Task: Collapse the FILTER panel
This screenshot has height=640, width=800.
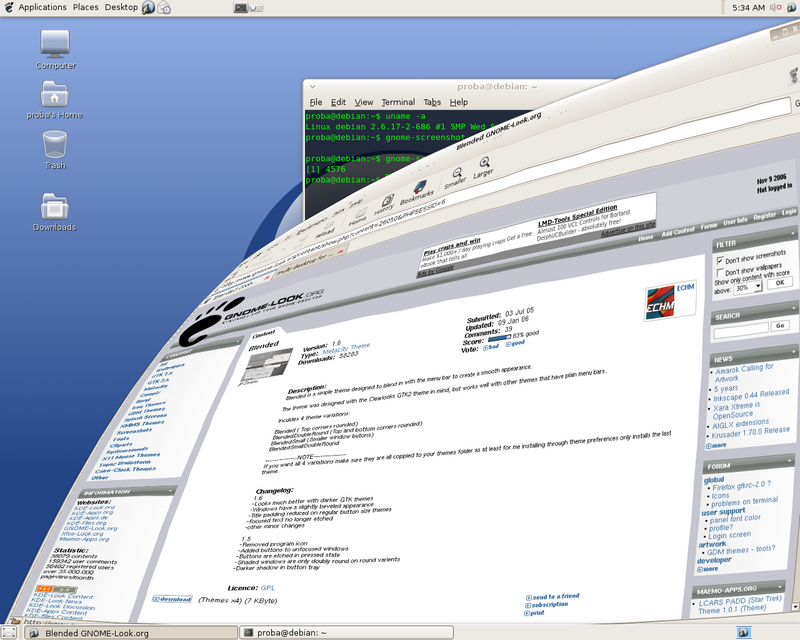Action: click(794, 235)
